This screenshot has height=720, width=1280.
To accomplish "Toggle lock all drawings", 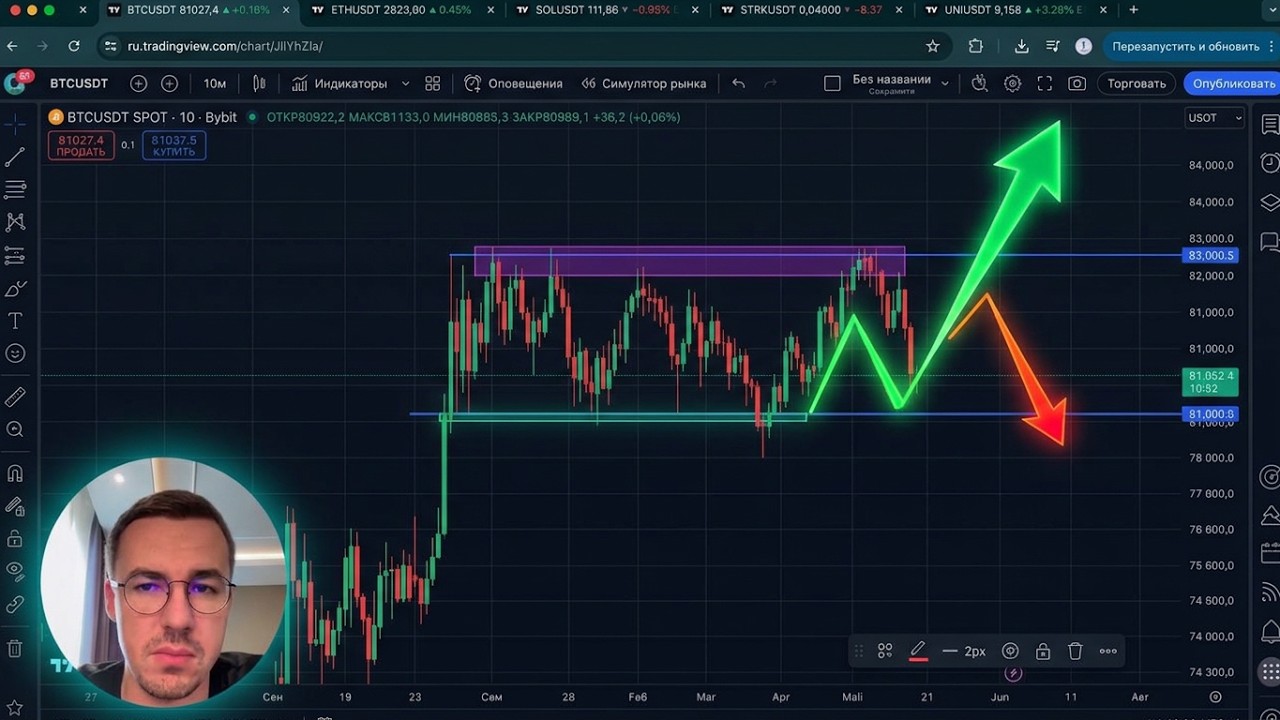I will point(15,539).
